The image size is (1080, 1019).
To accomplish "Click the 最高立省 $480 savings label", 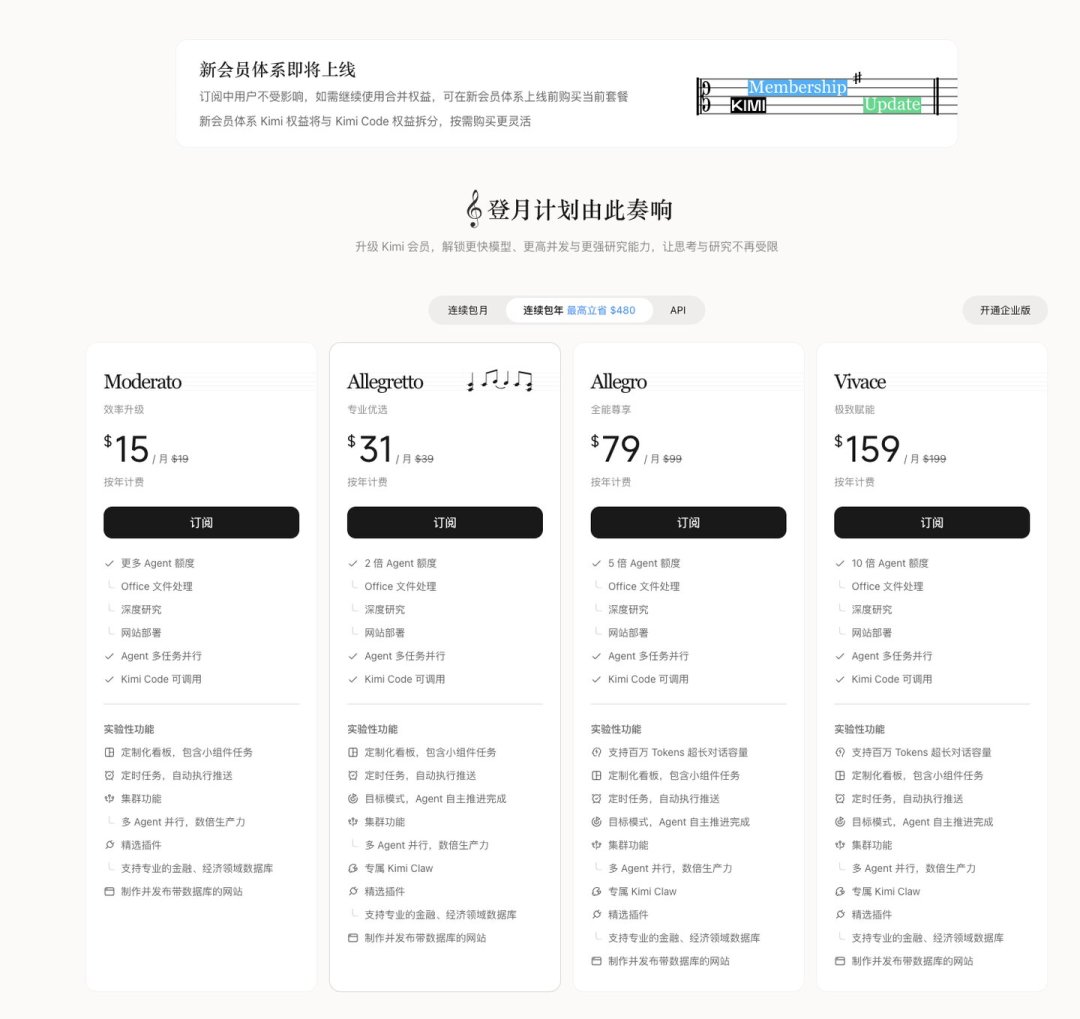I will [x=601, y=310].
